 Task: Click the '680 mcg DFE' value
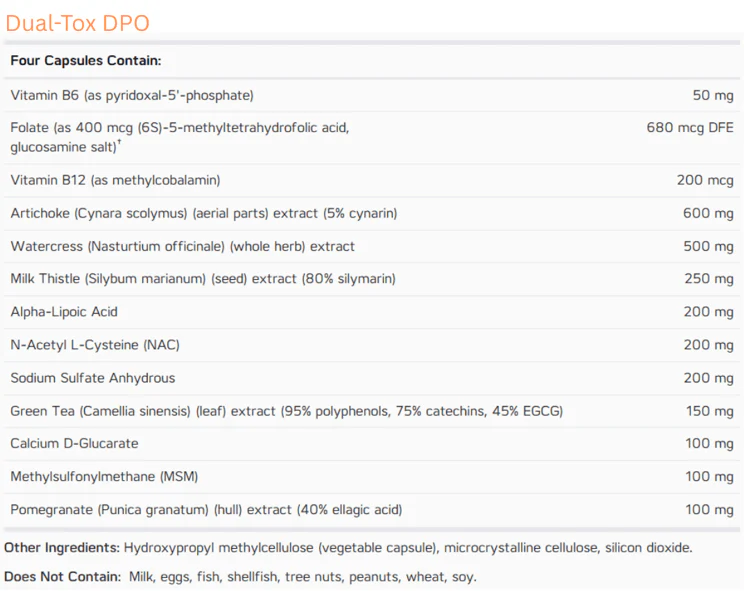pos(690,127)
